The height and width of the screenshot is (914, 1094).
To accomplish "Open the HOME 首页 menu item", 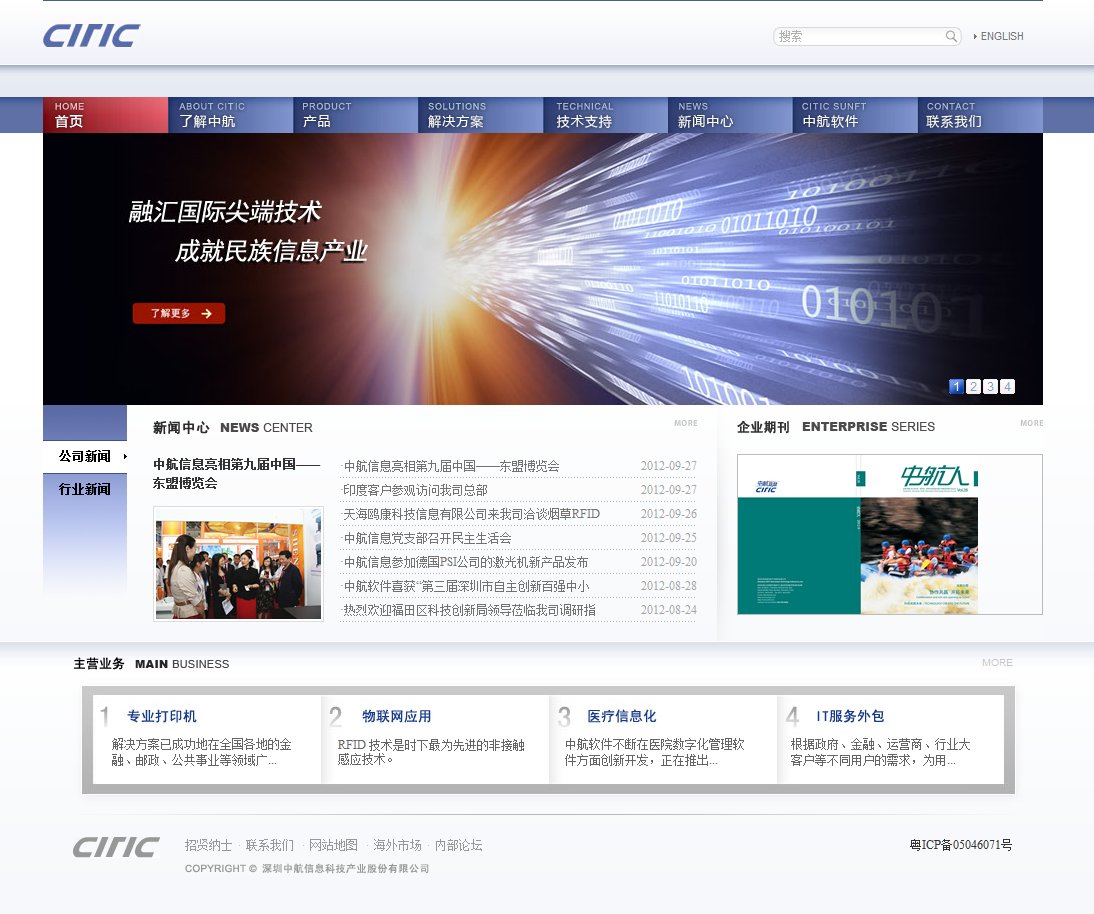I will pyautogui.click(x=105, y=115).
